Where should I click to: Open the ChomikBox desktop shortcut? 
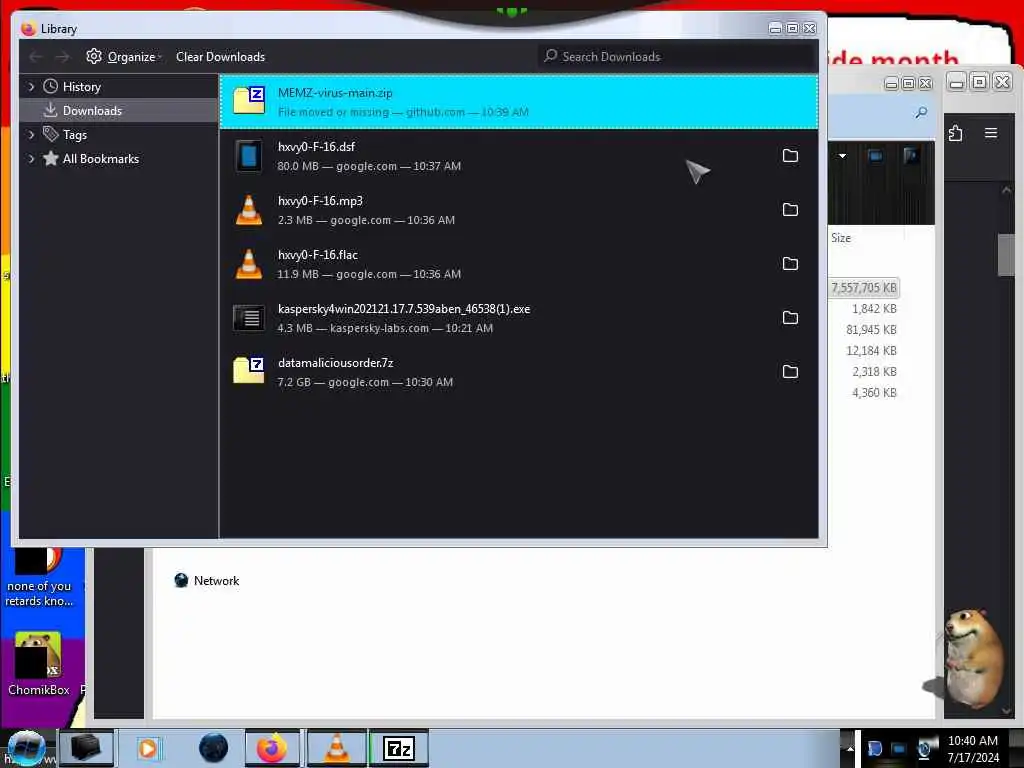coord(39,664)
